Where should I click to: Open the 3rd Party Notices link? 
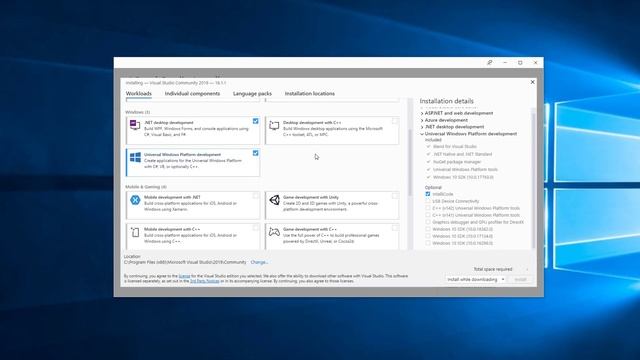204,281
